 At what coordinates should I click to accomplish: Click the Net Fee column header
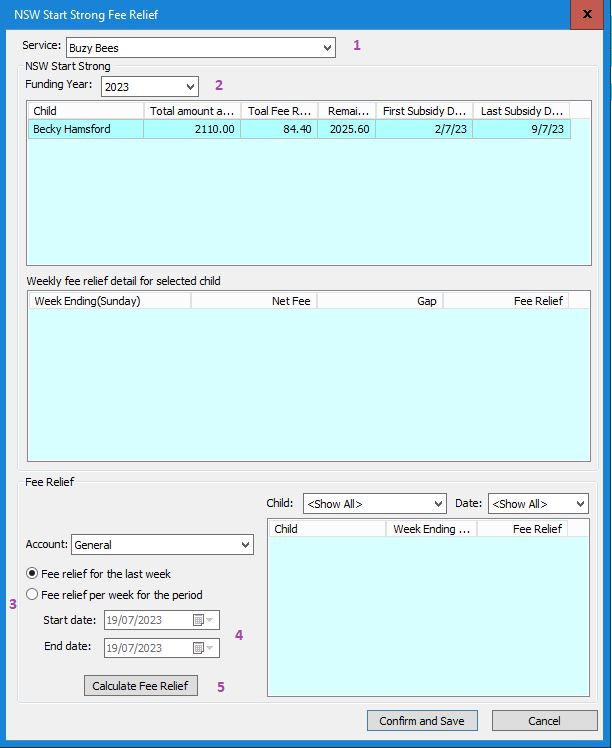click(253, 300)
